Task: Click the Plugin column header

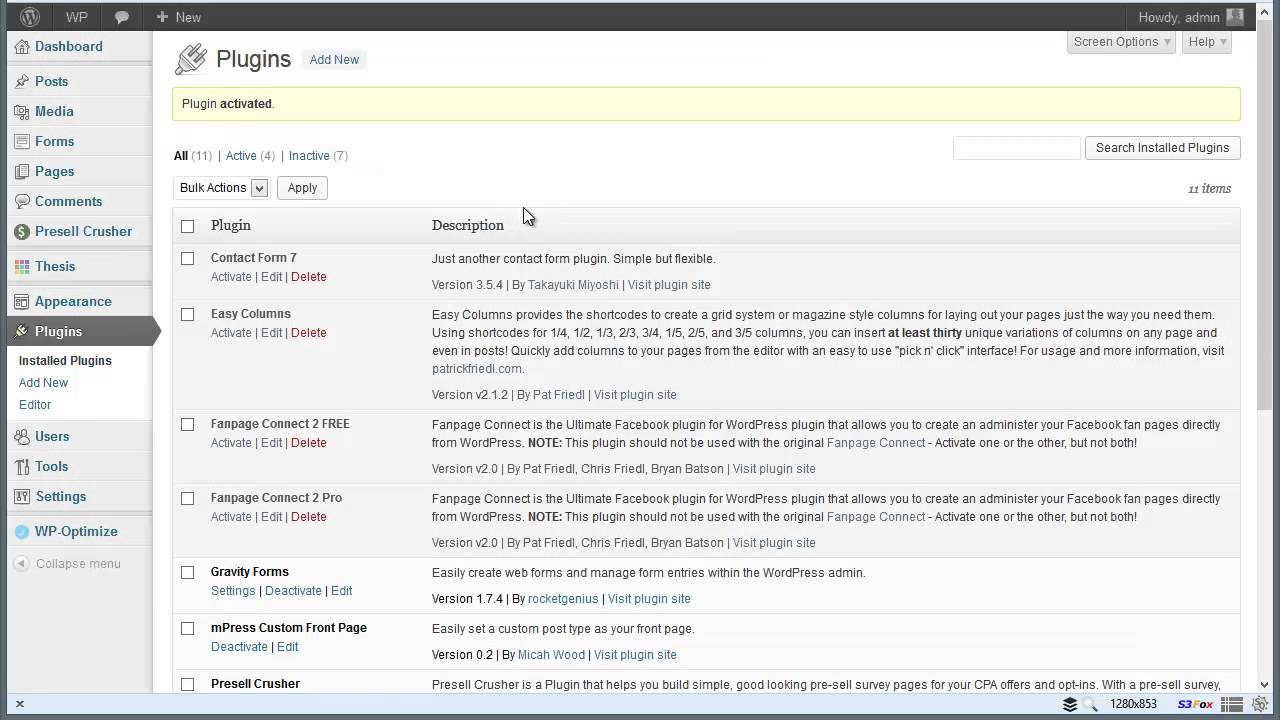Action: (x=231, y=226)
